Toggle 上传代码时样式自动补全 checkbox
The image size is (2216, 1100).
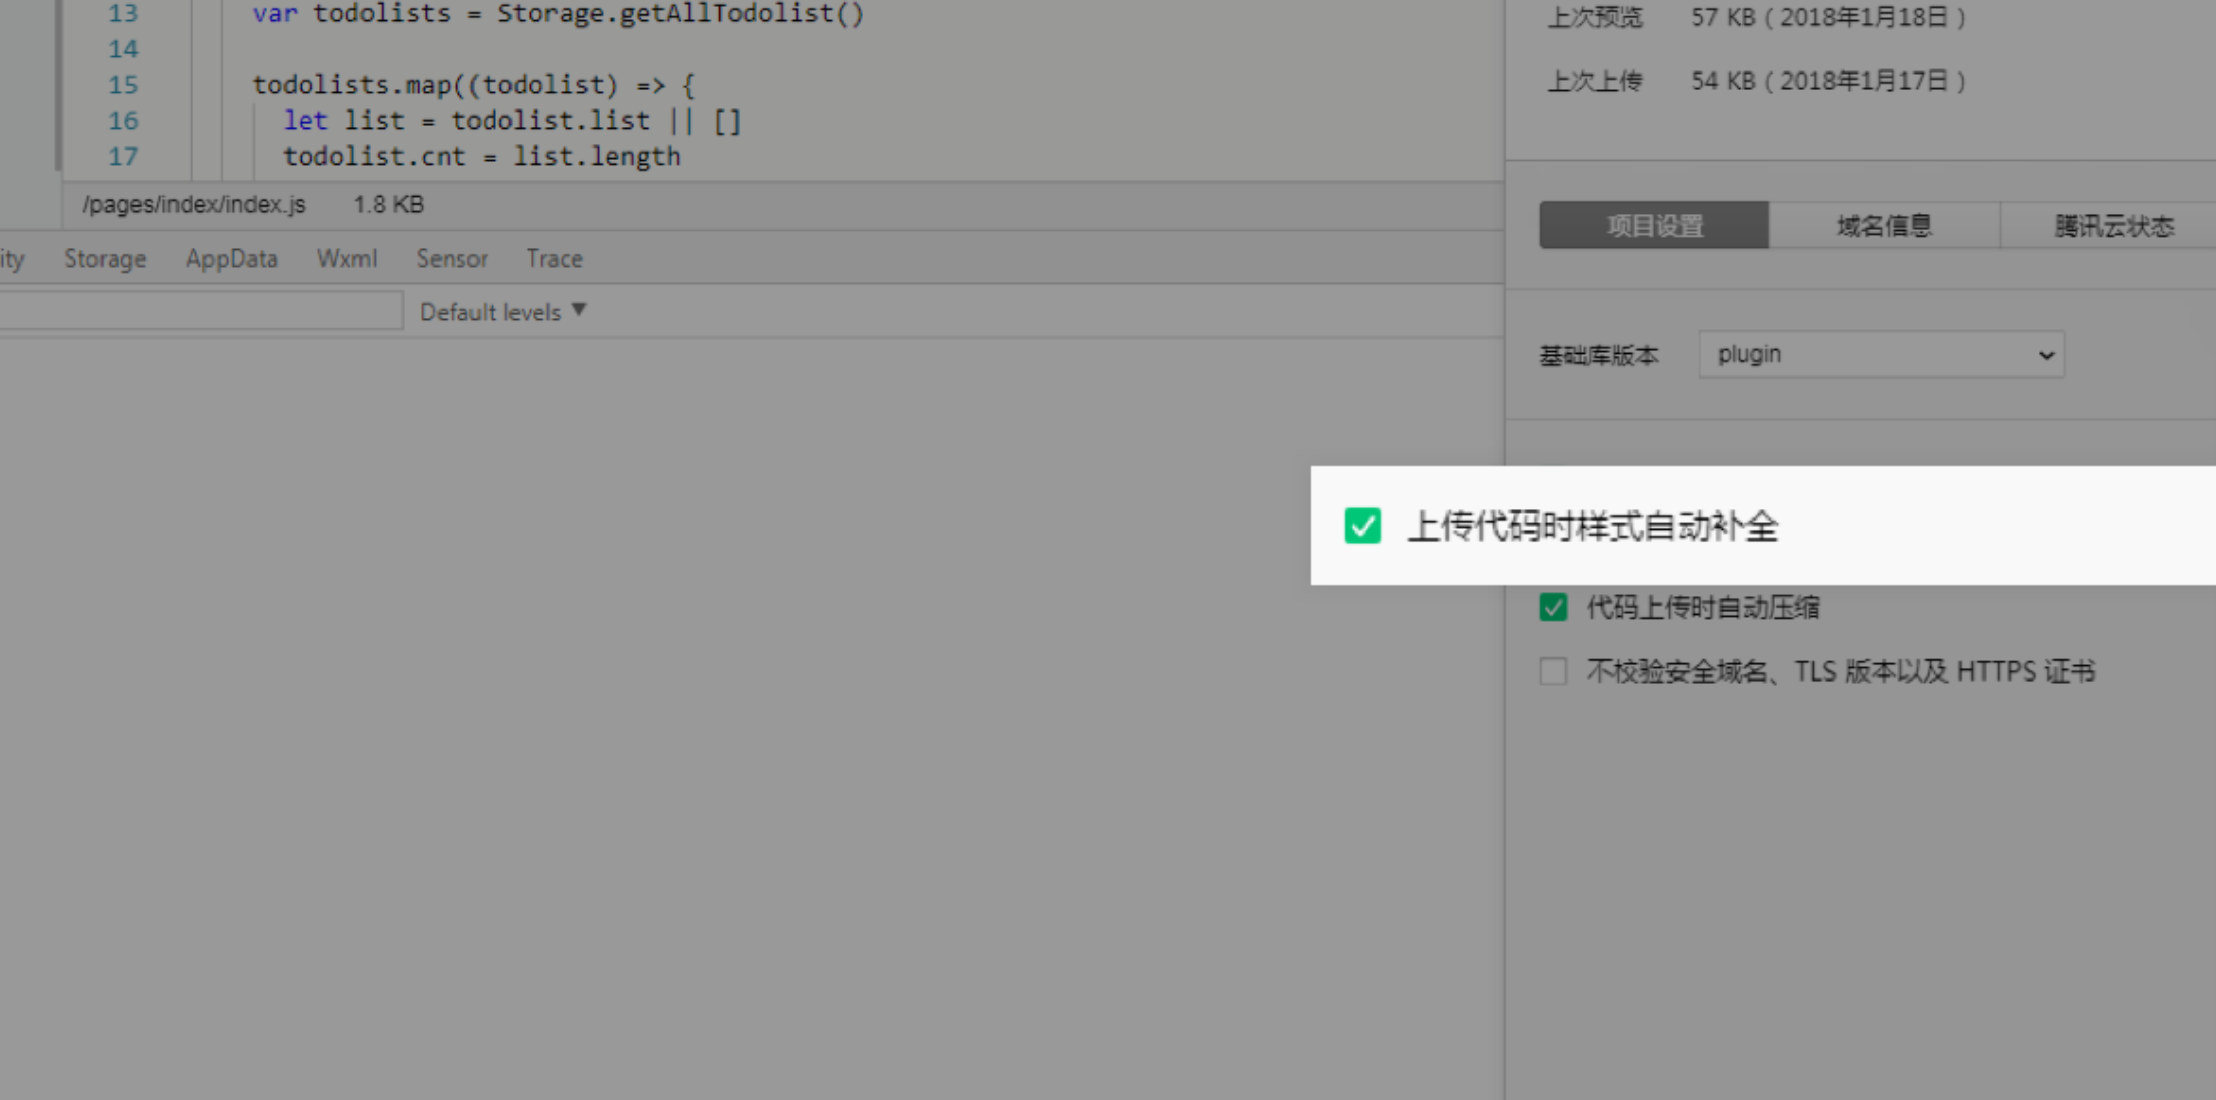click(x=1362, y=526)
